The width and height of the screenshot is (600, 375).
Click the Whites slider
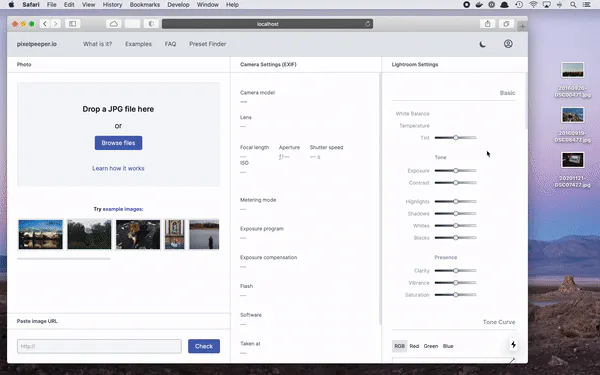coord(455,225)
